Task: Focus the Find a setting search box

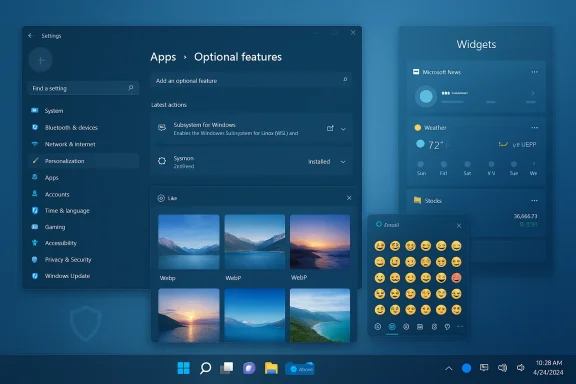Action: click(83, 88)
